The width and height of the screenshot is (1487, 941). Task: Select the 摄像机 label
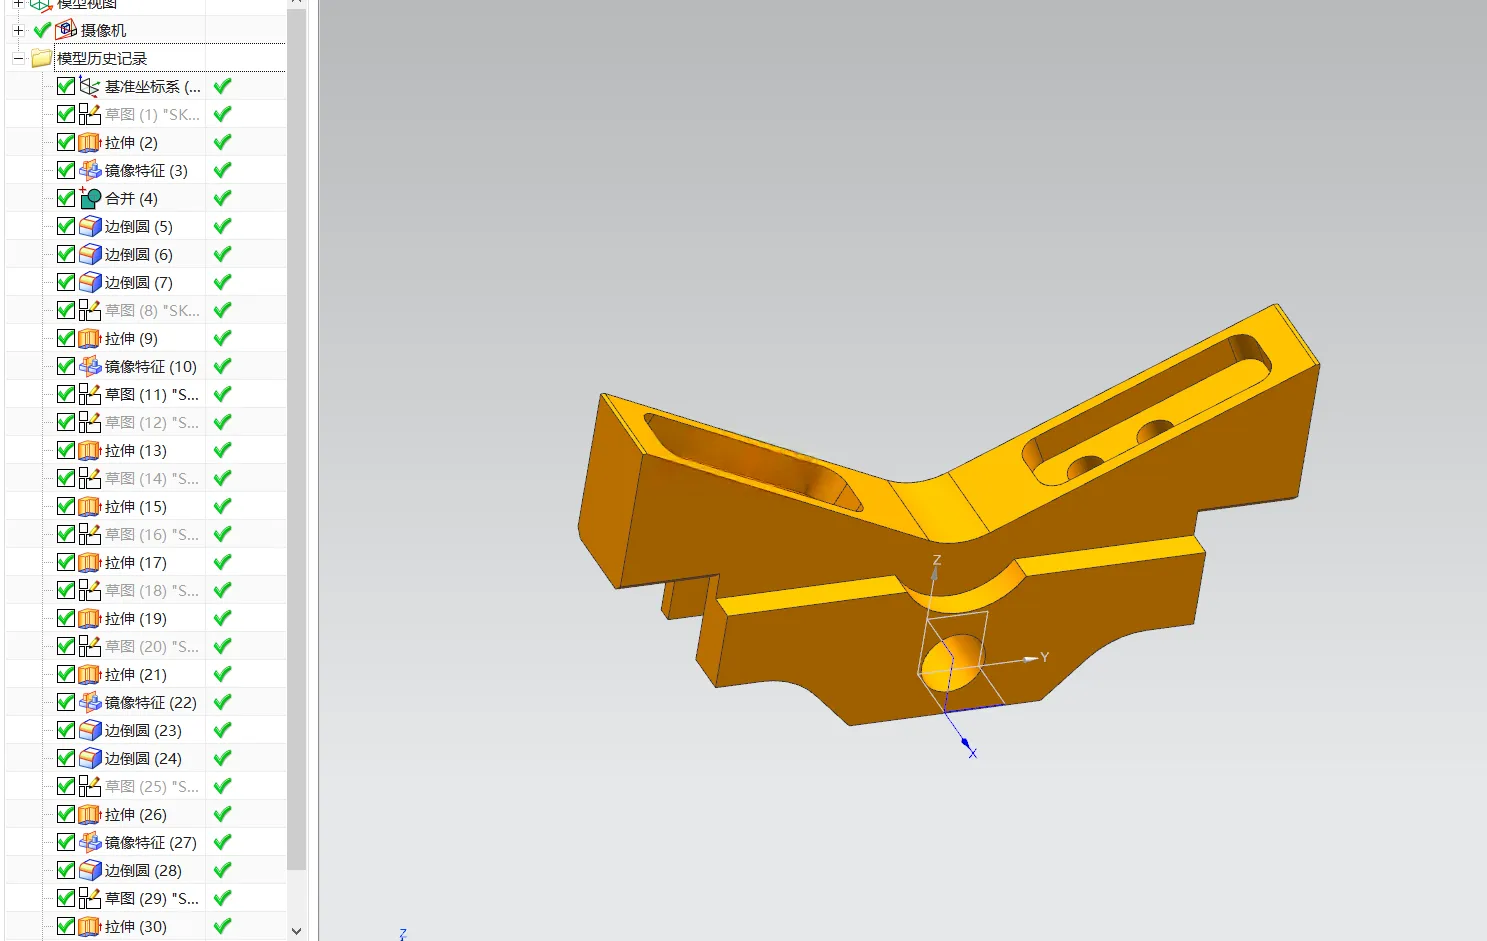coord(104,31)
